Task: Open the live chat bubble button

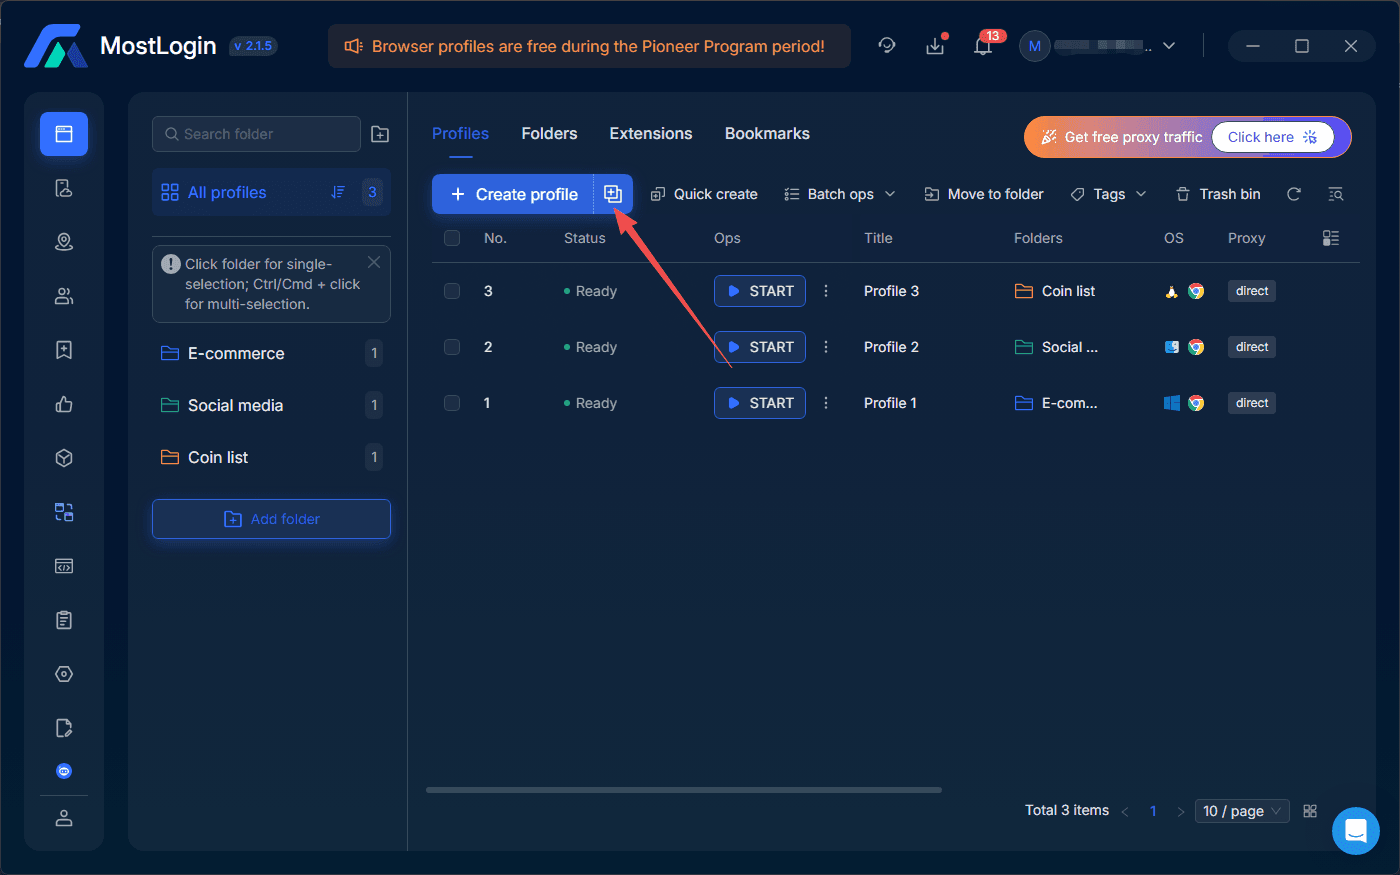Action: [x=1356, y=831]
